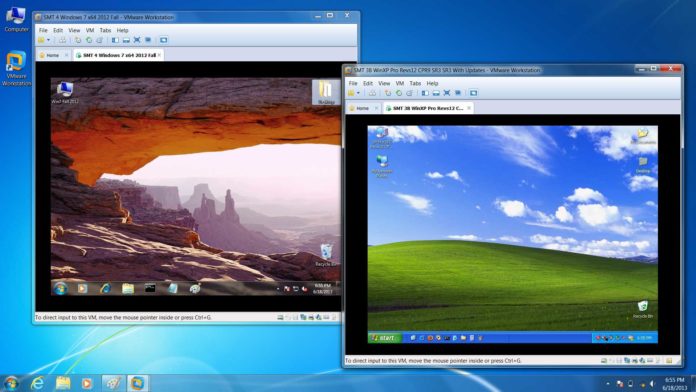696x392 pixels.
Task: Select the Computer icon on host desktop
Action: (16, 19)
